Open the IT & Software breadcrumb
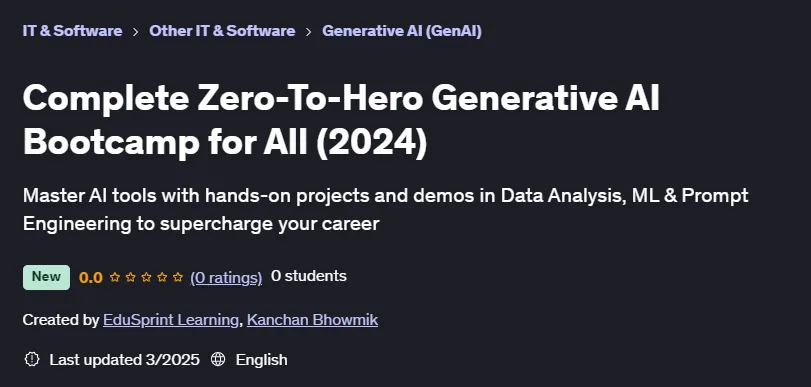The height and width of the screenshot is (387, 811). click(x=72, y=31)
